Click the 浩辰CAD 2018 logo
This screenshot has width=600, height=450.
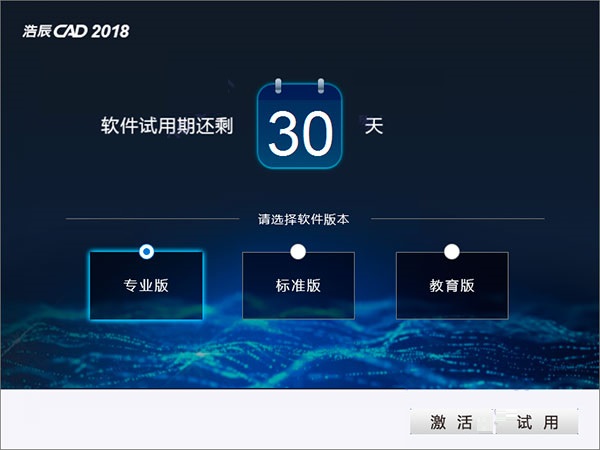click(x=76, y=31)
